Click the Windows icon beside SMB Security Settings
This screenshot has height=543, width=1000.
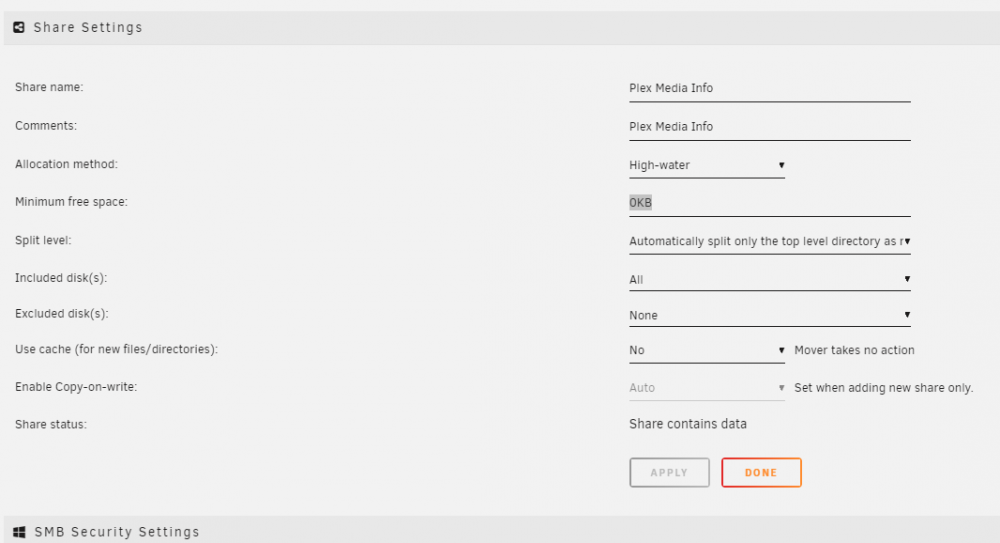[19, 532]
